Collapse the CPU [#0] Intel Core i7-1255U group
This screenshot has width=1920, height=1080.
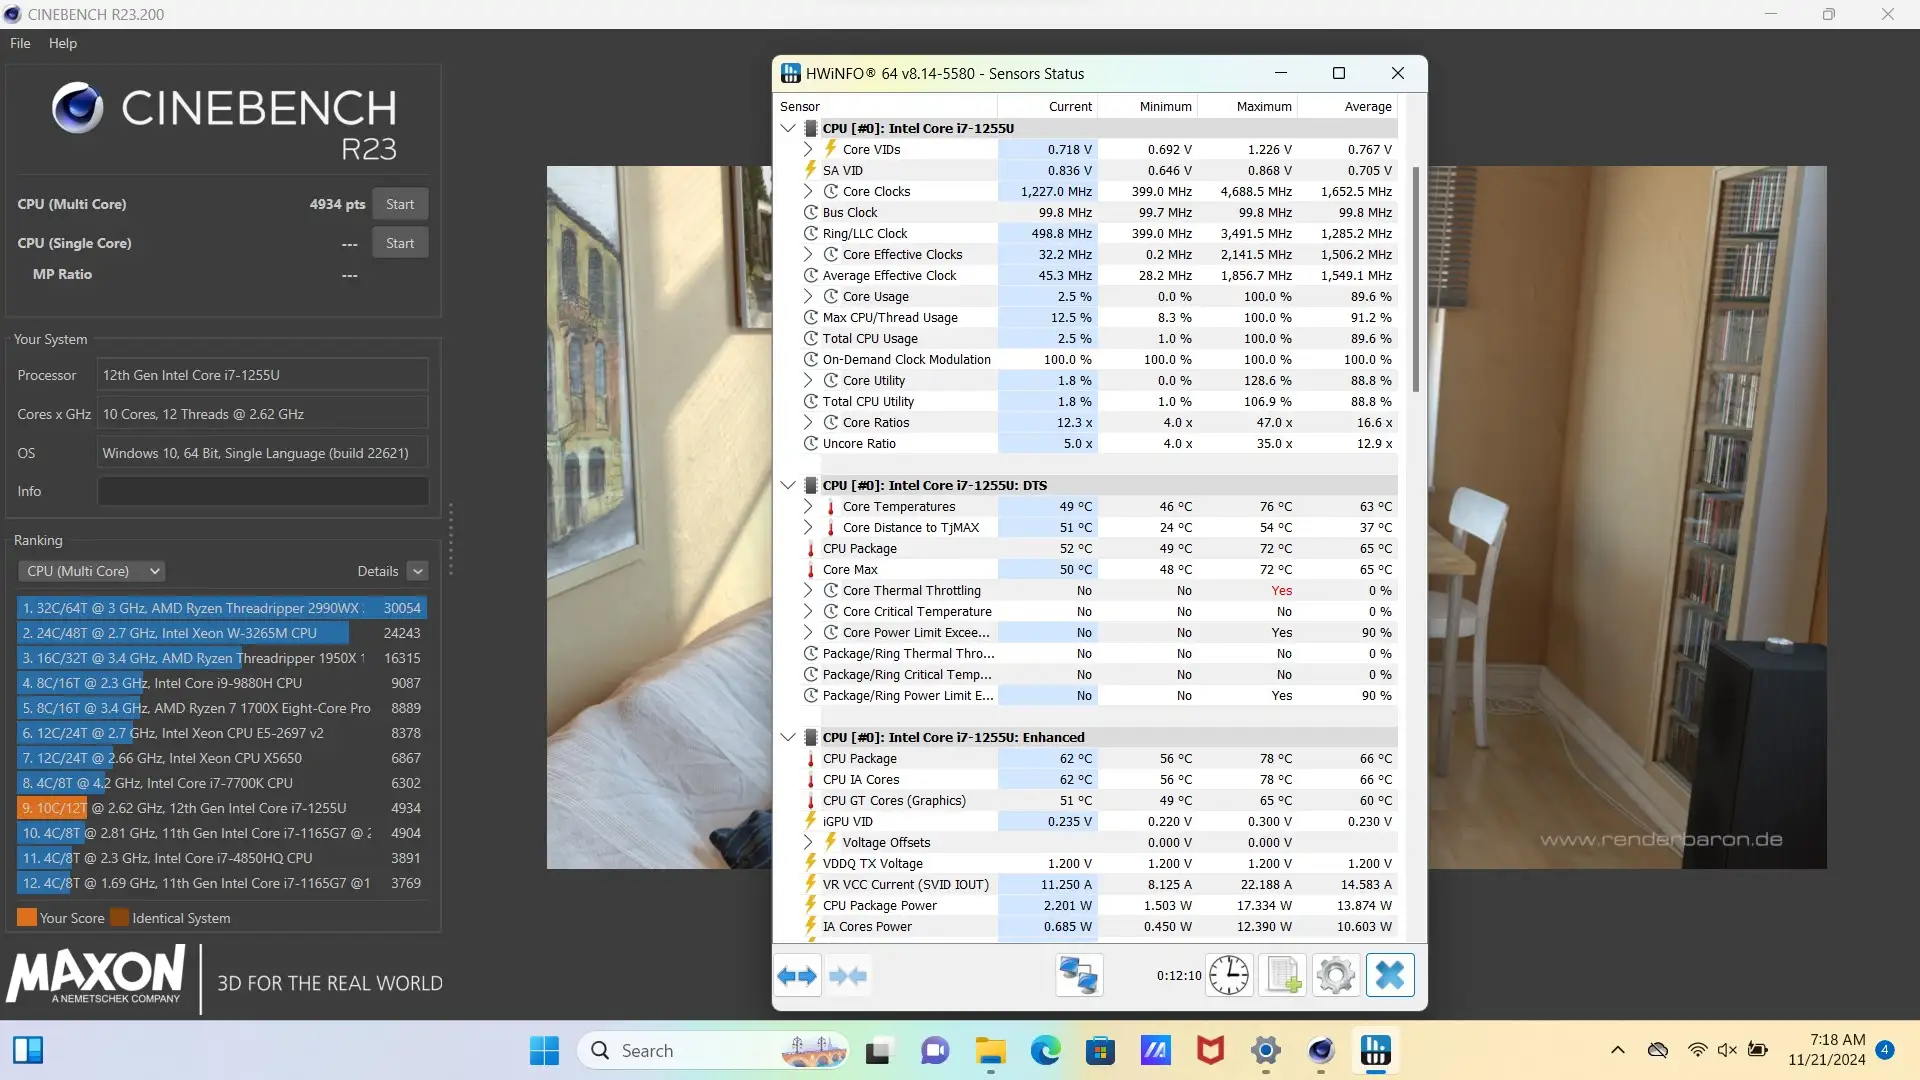click(x=788, y=128)
